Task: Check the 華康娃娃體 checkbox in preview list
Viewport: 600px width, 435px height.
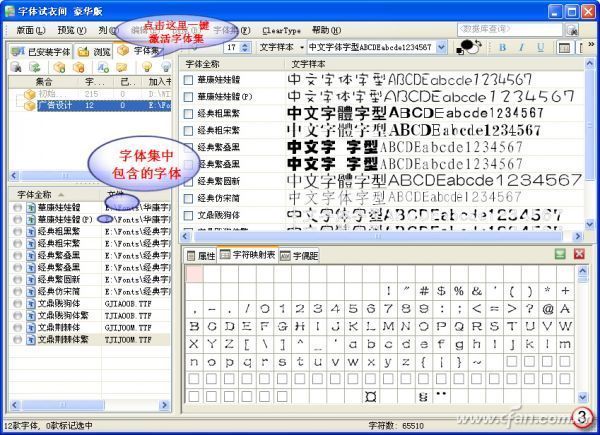Action: pos(188,80)
